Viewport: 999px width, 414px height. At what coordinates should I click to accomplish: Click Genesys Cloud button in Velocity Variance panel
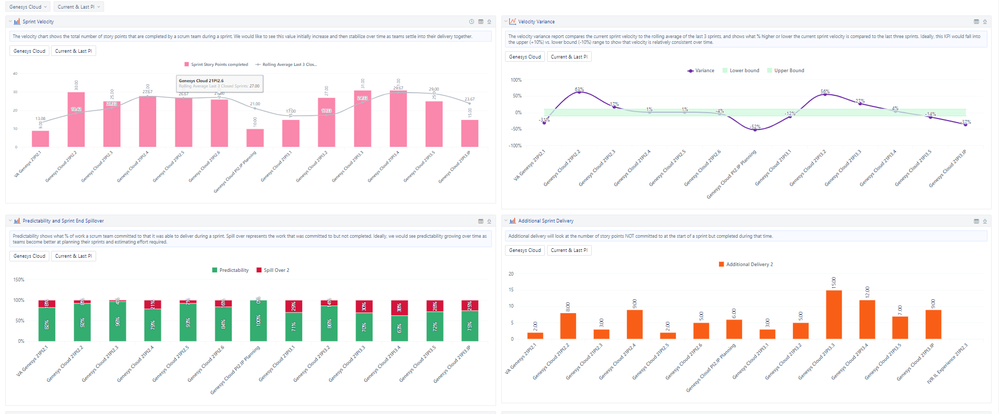(x=525, y=57)
